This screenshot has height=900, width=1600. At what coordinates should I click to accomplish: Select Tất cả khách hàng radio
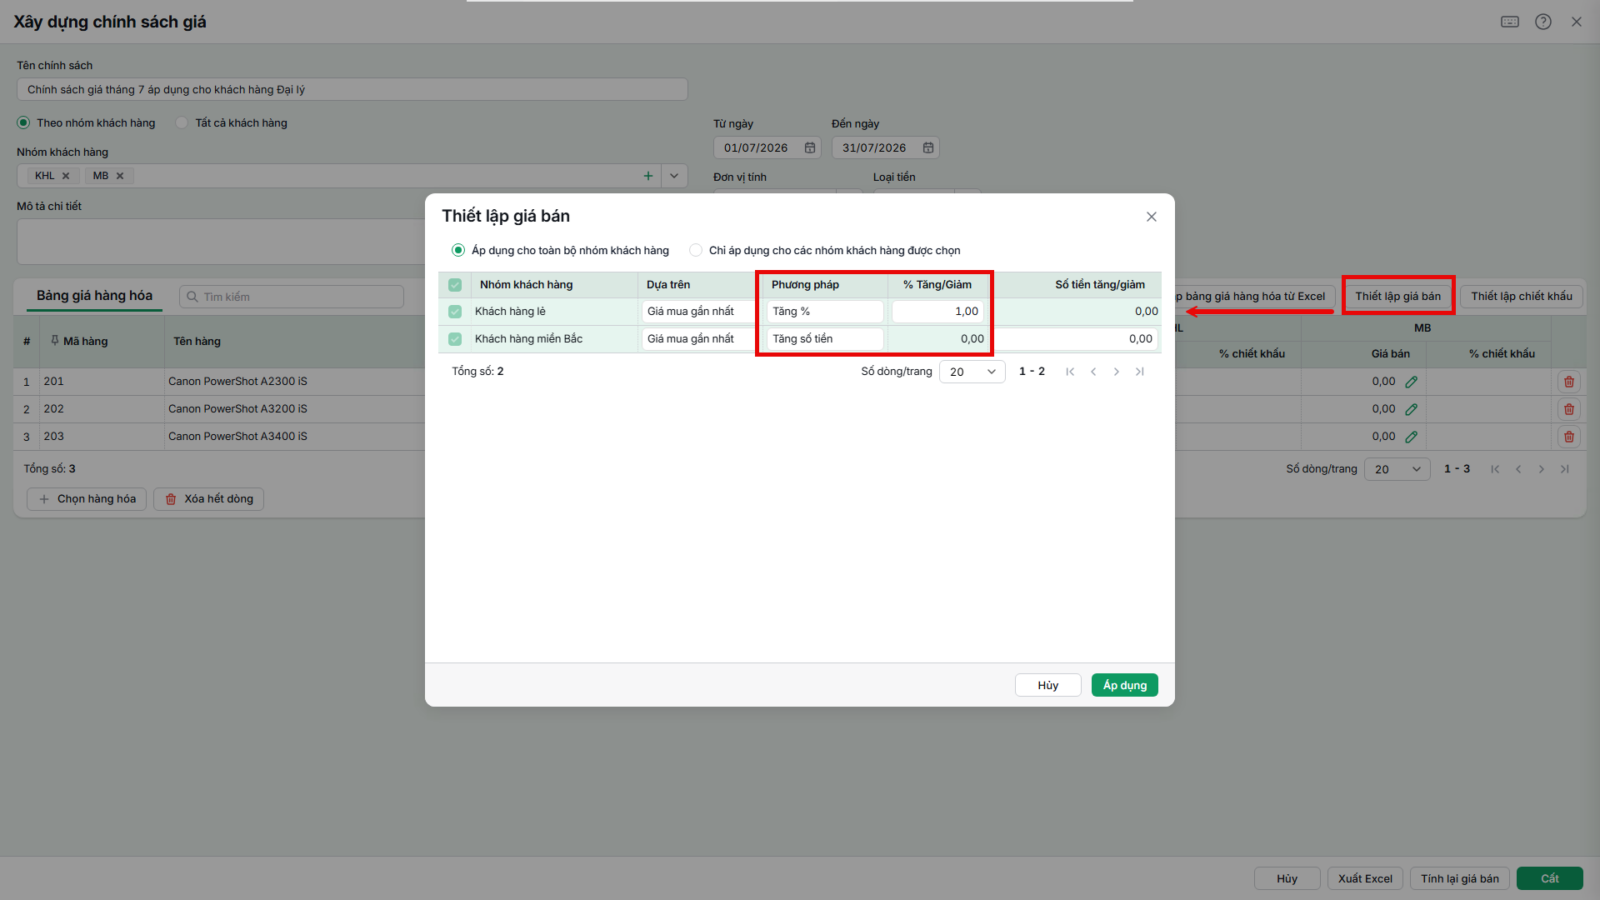(x=181, y=123)
